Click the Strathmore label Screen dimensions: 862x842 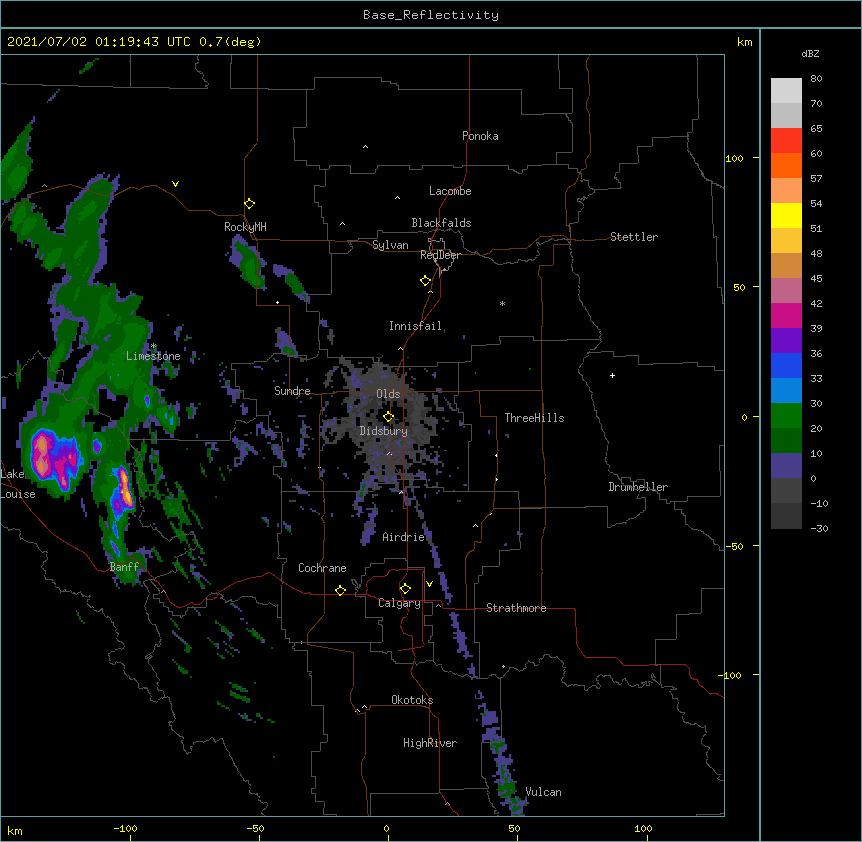(516, 608)
